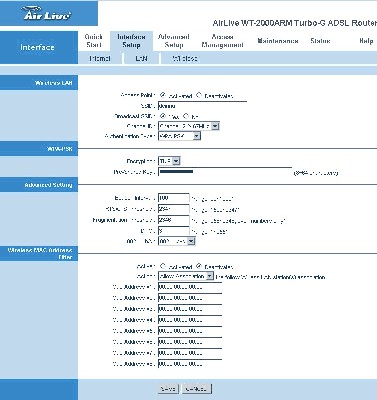Viewport: 377px width, 400px height.
Task: Select Access Point Deactivated radio button
Action: (x=199, y=95)
